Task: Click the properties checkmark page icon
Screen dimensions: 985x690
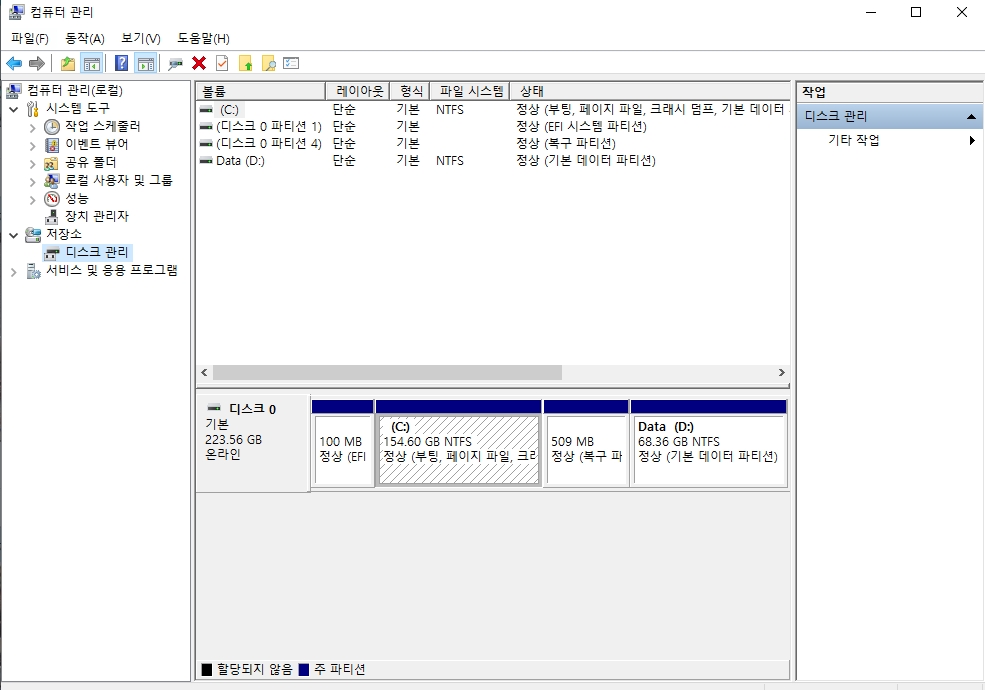Action: click(x=222, y=63)
